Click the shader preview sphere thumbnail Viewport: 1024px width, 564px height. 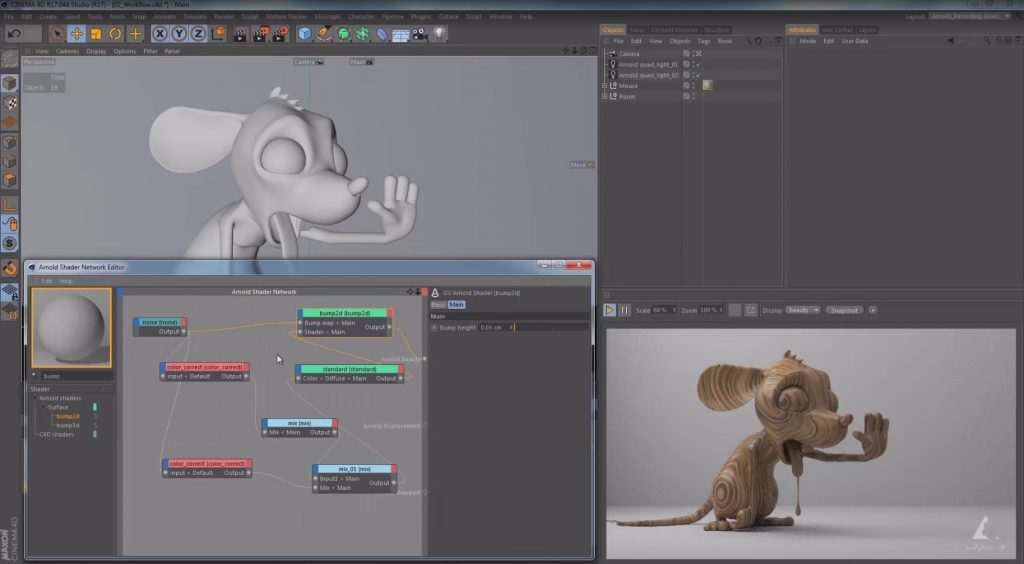tap(71, 328)
